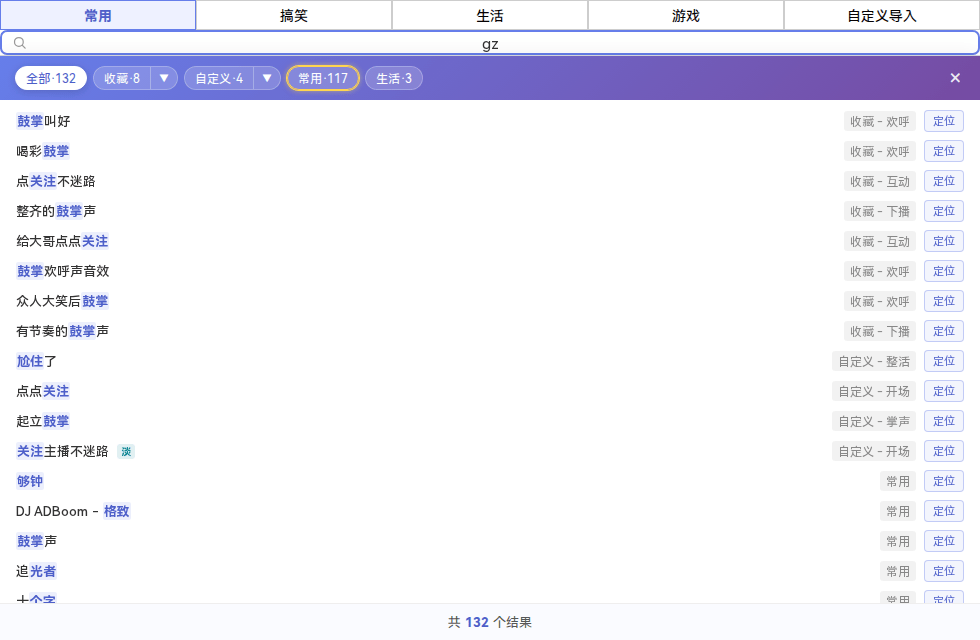Image resolution: width=980 pixels, height=640 pixels.
Task: Select the 鼓掌欢呼声音效 result
Action: coord(62,271)
